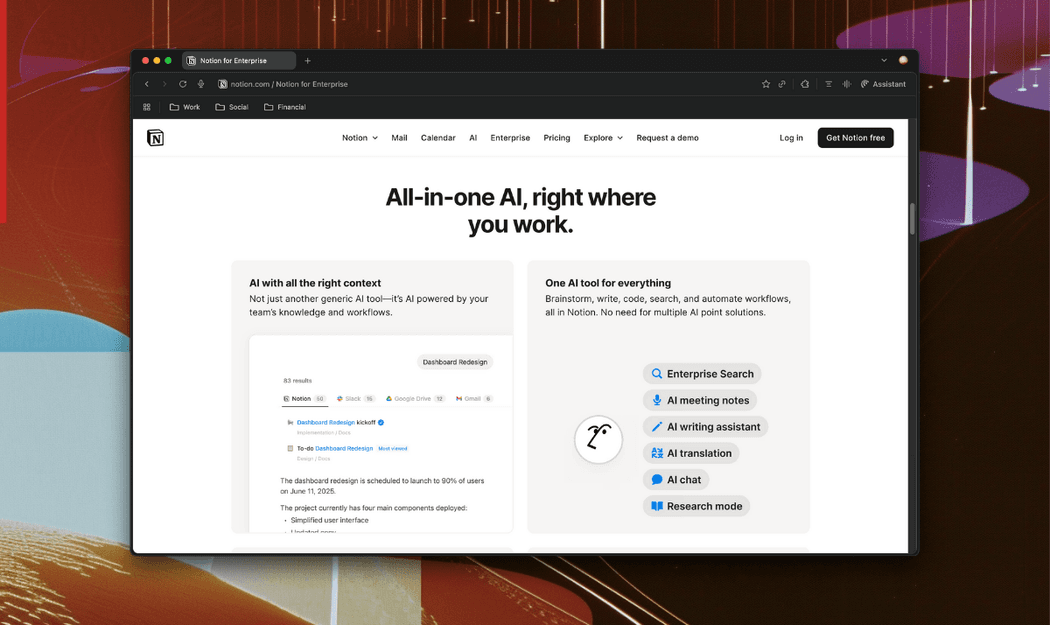Open the apps grid in bookmarks bar
Image resolution: width=1050 pixels, height=625 pixels.
click(x=147, y=107)
